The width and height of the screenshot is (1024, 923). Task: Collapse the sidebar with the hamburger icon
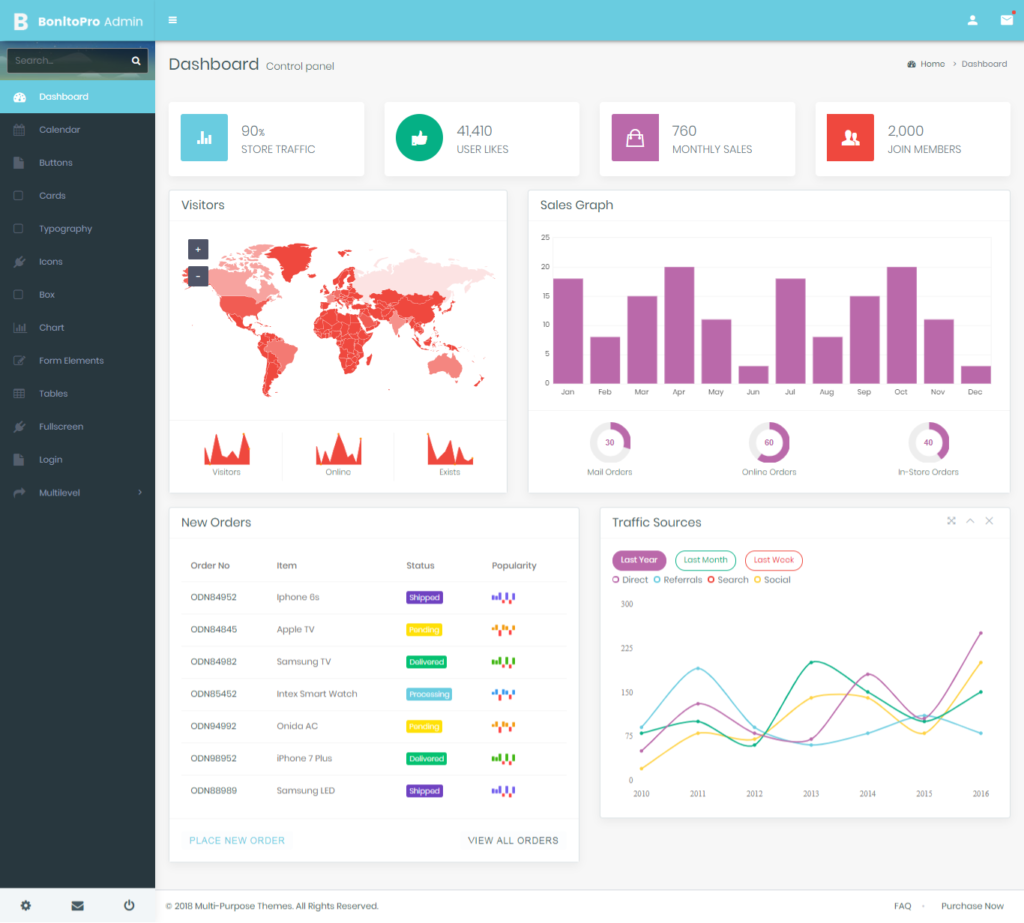pos(173,19)
